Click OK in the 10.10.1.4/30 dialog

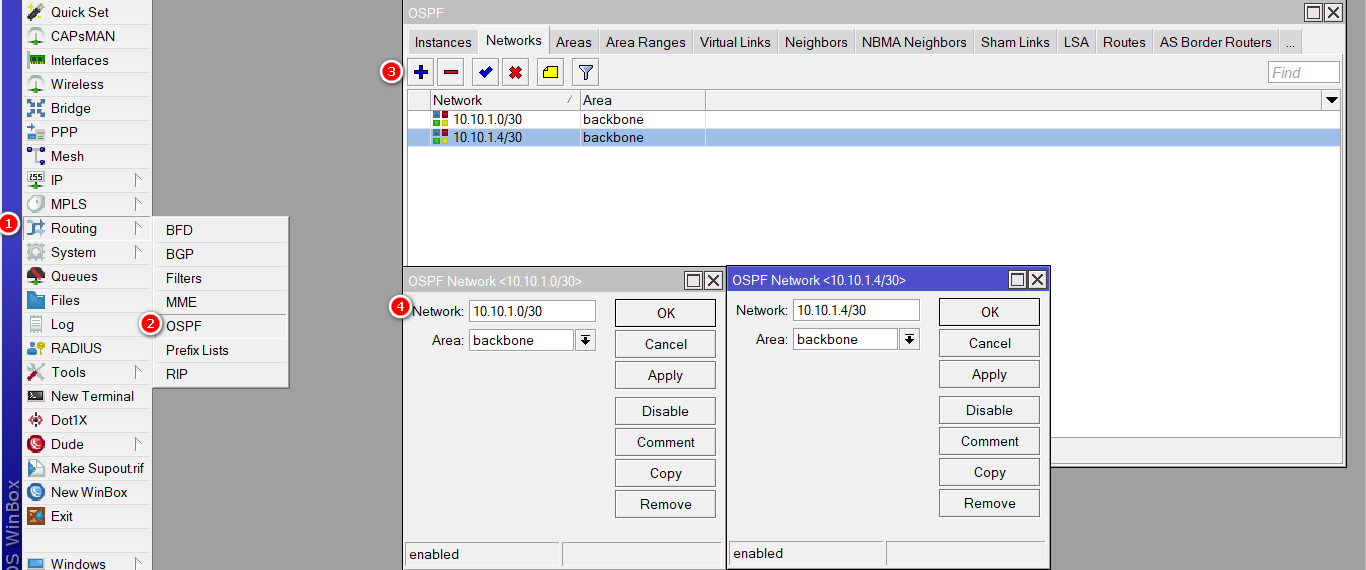(989, 312)
